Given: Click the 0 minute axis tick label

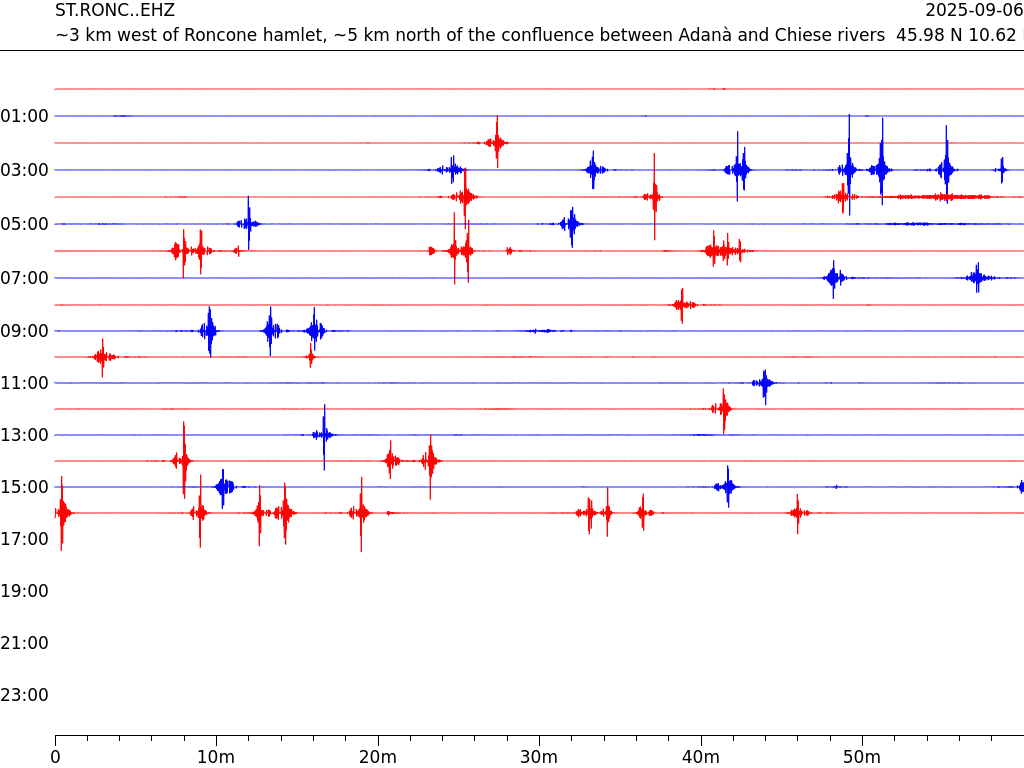Looking at the screenshot, I should click(x=56, y=758).
